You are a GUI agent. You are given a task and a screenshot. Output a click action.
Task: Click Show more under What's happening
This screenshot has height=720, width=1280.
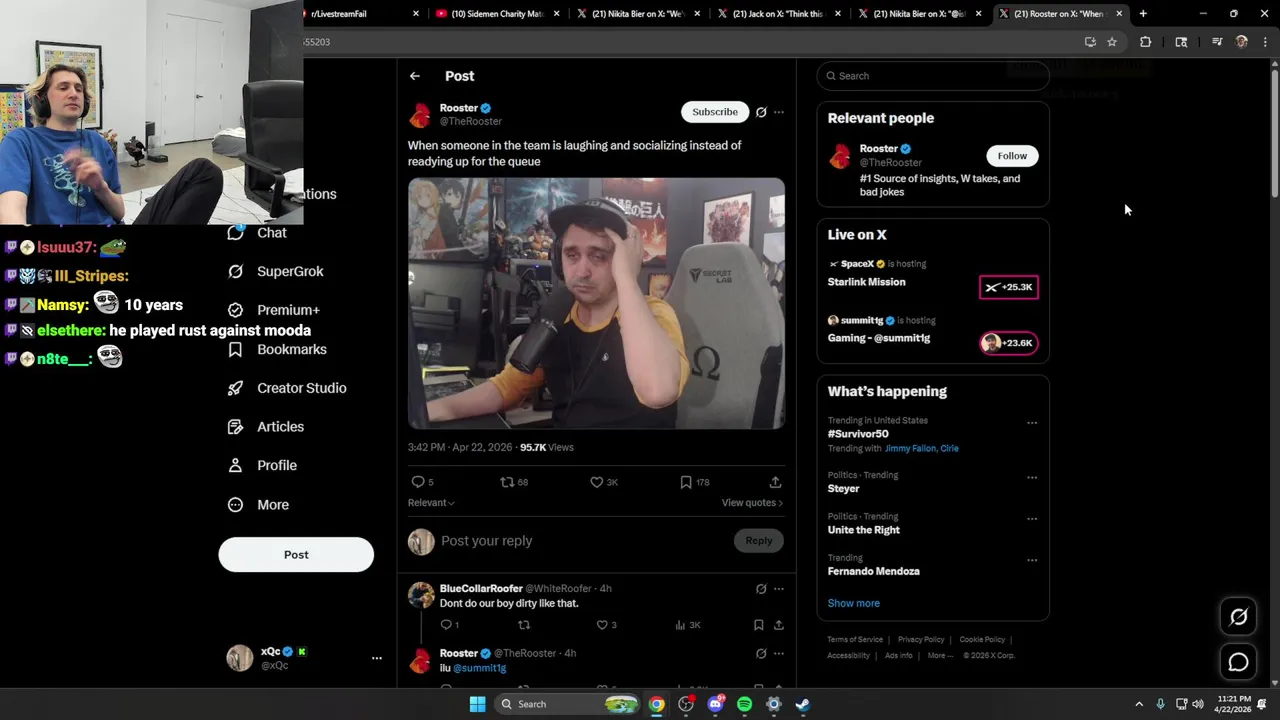pos(854,603)
